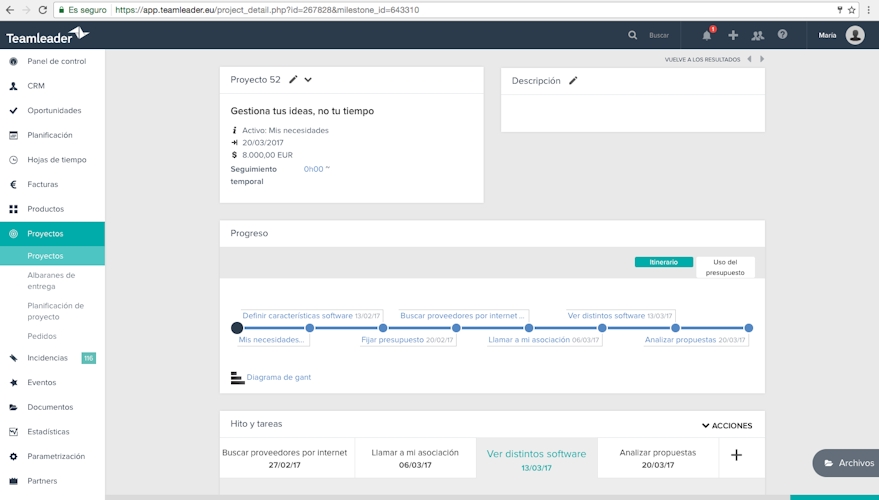This screenshot has width=879, height=500.
Task: Edit the Descripción with pencil icon
Action: pos(573,81)
